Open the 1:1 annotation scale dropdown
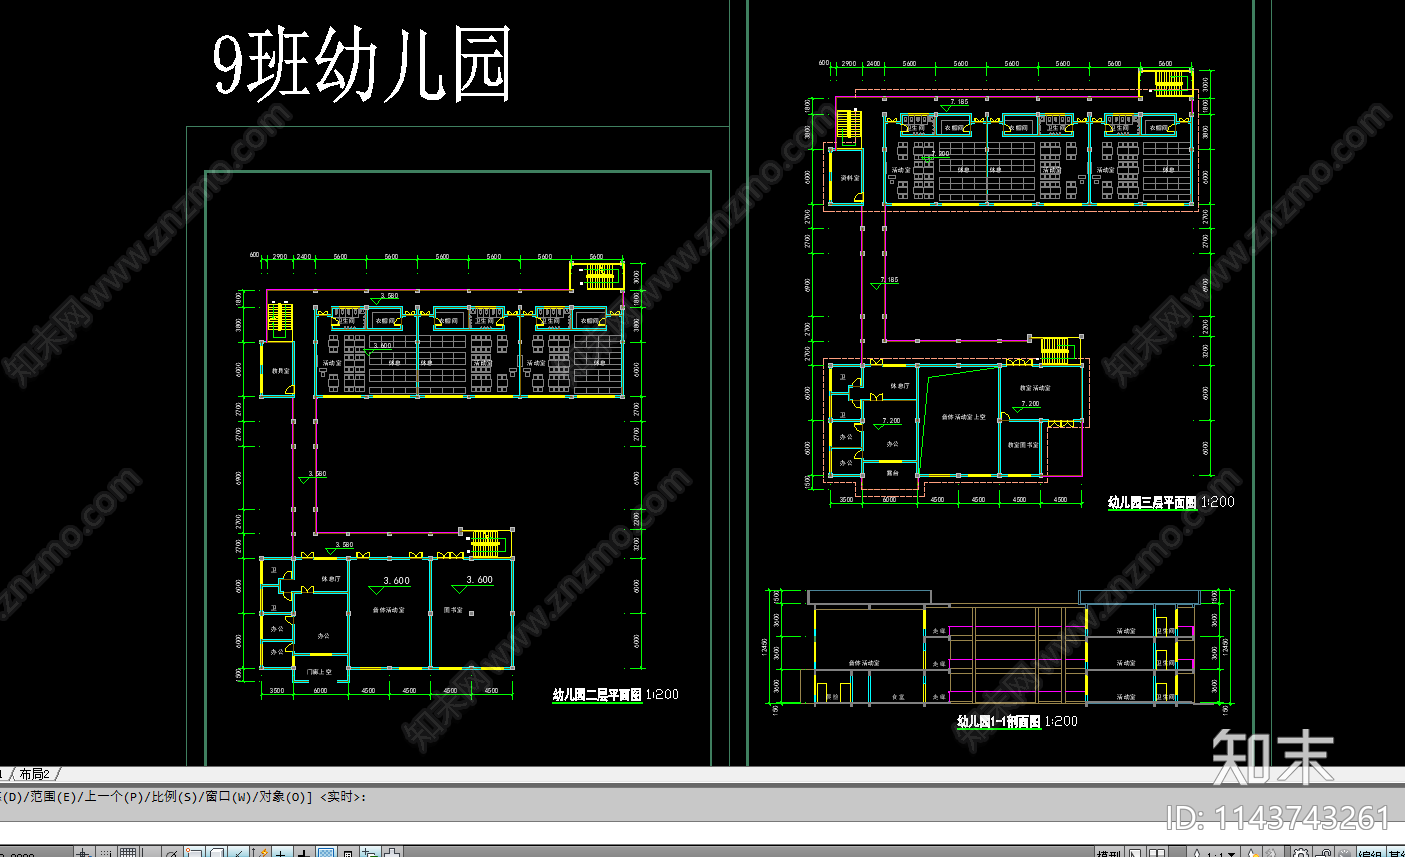This screenshot has width=1405, height=857. (1214, 852)
